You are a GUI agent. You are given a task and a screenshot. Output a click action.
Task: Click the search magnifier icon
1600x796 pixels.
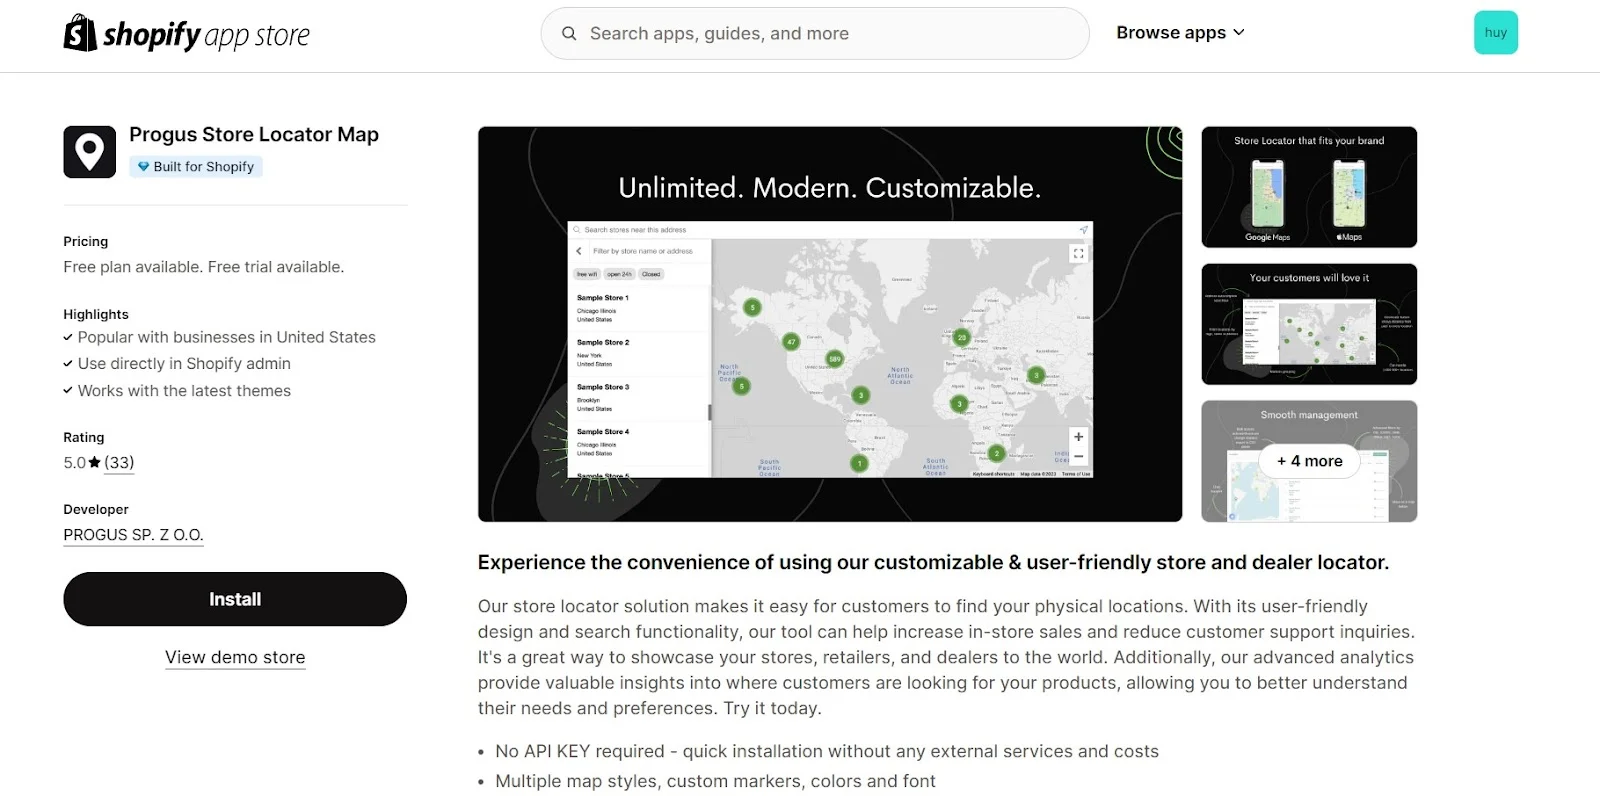pyautogui.click(x=569, y=33)
